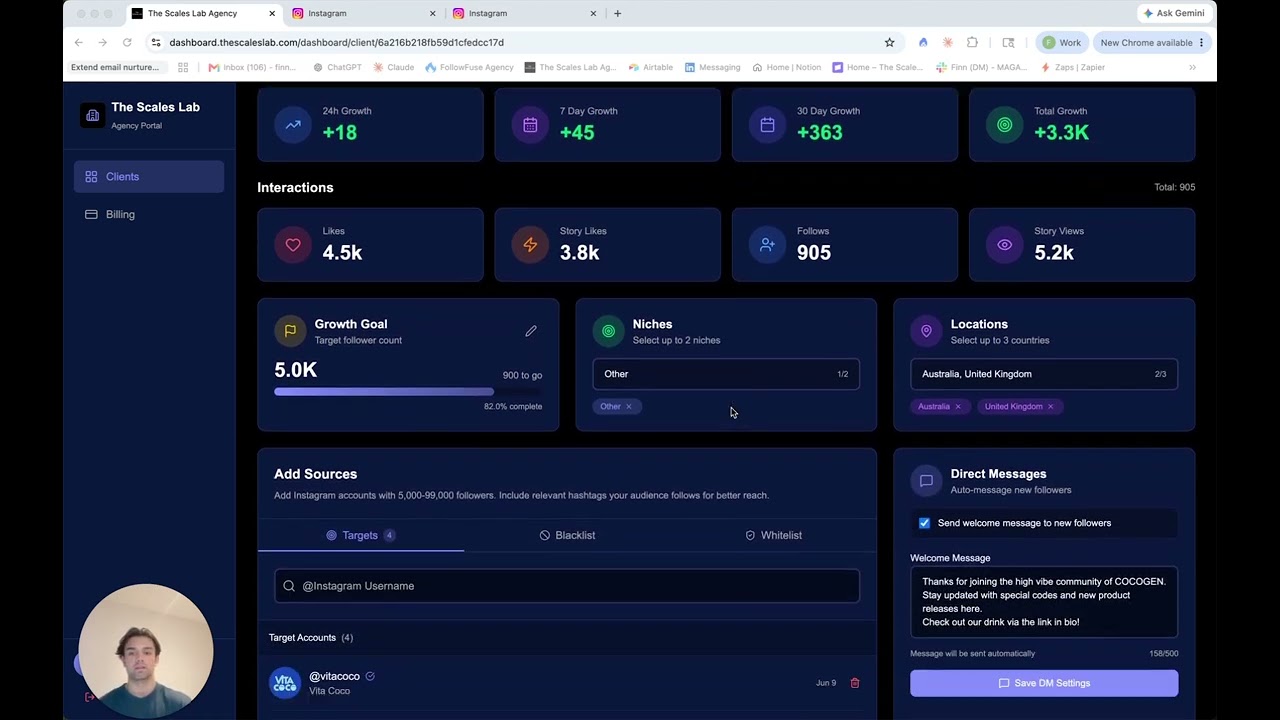Toggle Send welcome message to new followers
The image size is (1280, 720).
tap(924, 523)
